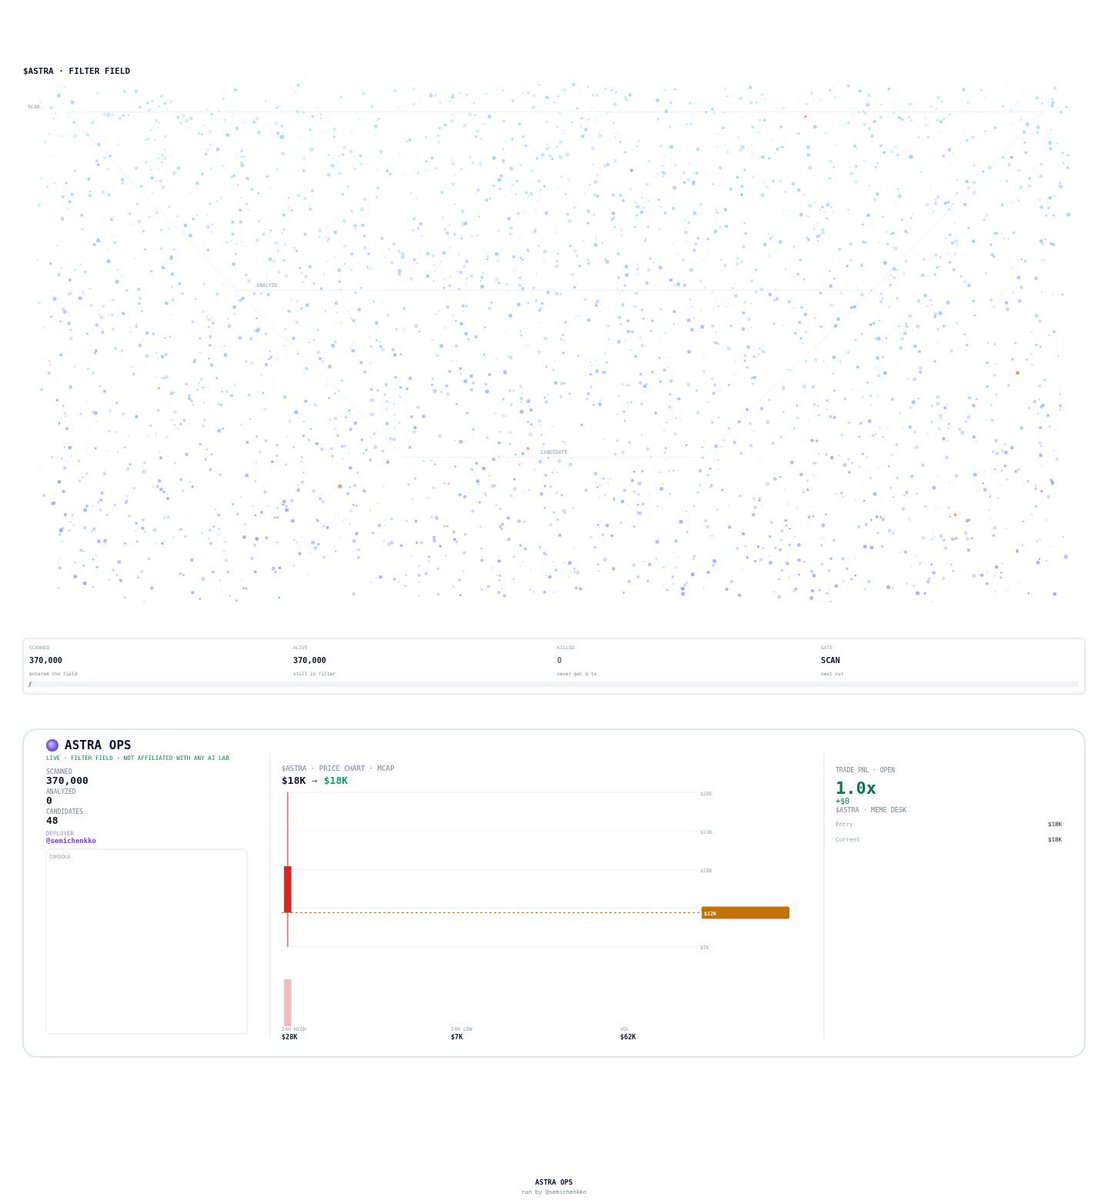
Task: Click the 24H High value $28K
Action: 289,1037
